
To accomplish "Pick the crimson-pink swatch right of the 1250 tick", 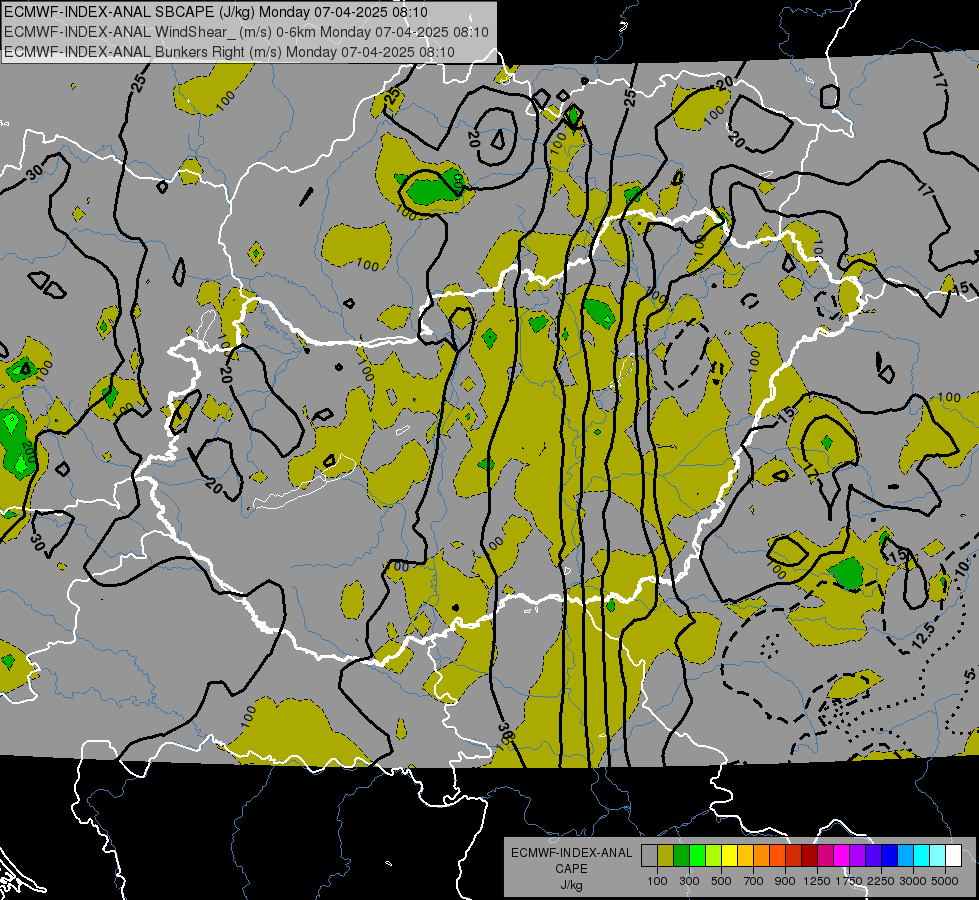I will pos(825,856).
